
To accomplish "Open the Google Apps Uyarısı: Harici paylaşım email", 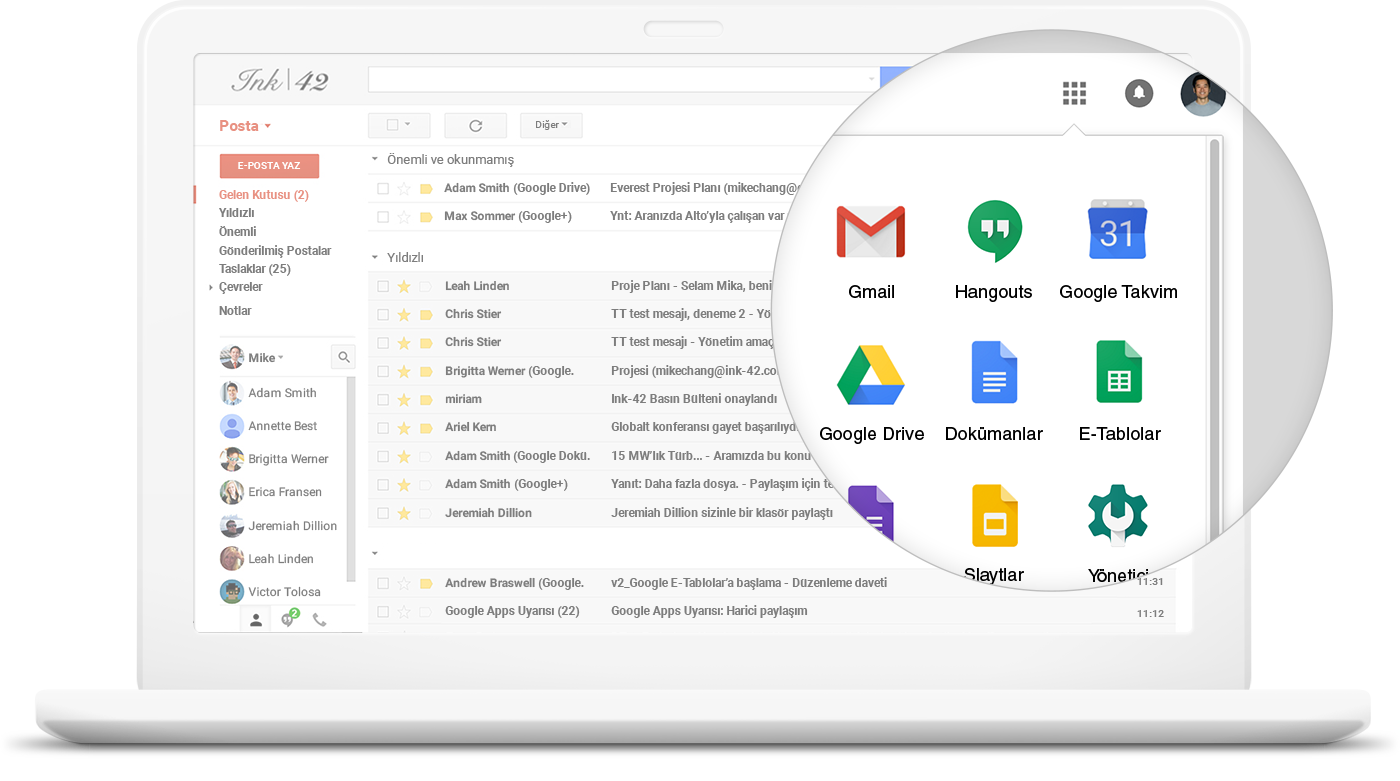I will coord(709,611).
